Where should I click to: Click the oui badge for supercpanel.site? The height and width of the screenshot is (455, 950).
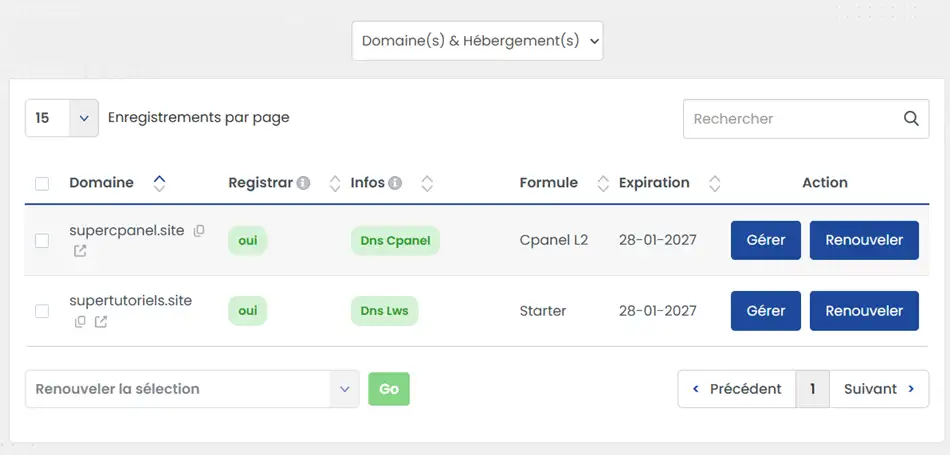click(247, 241)
